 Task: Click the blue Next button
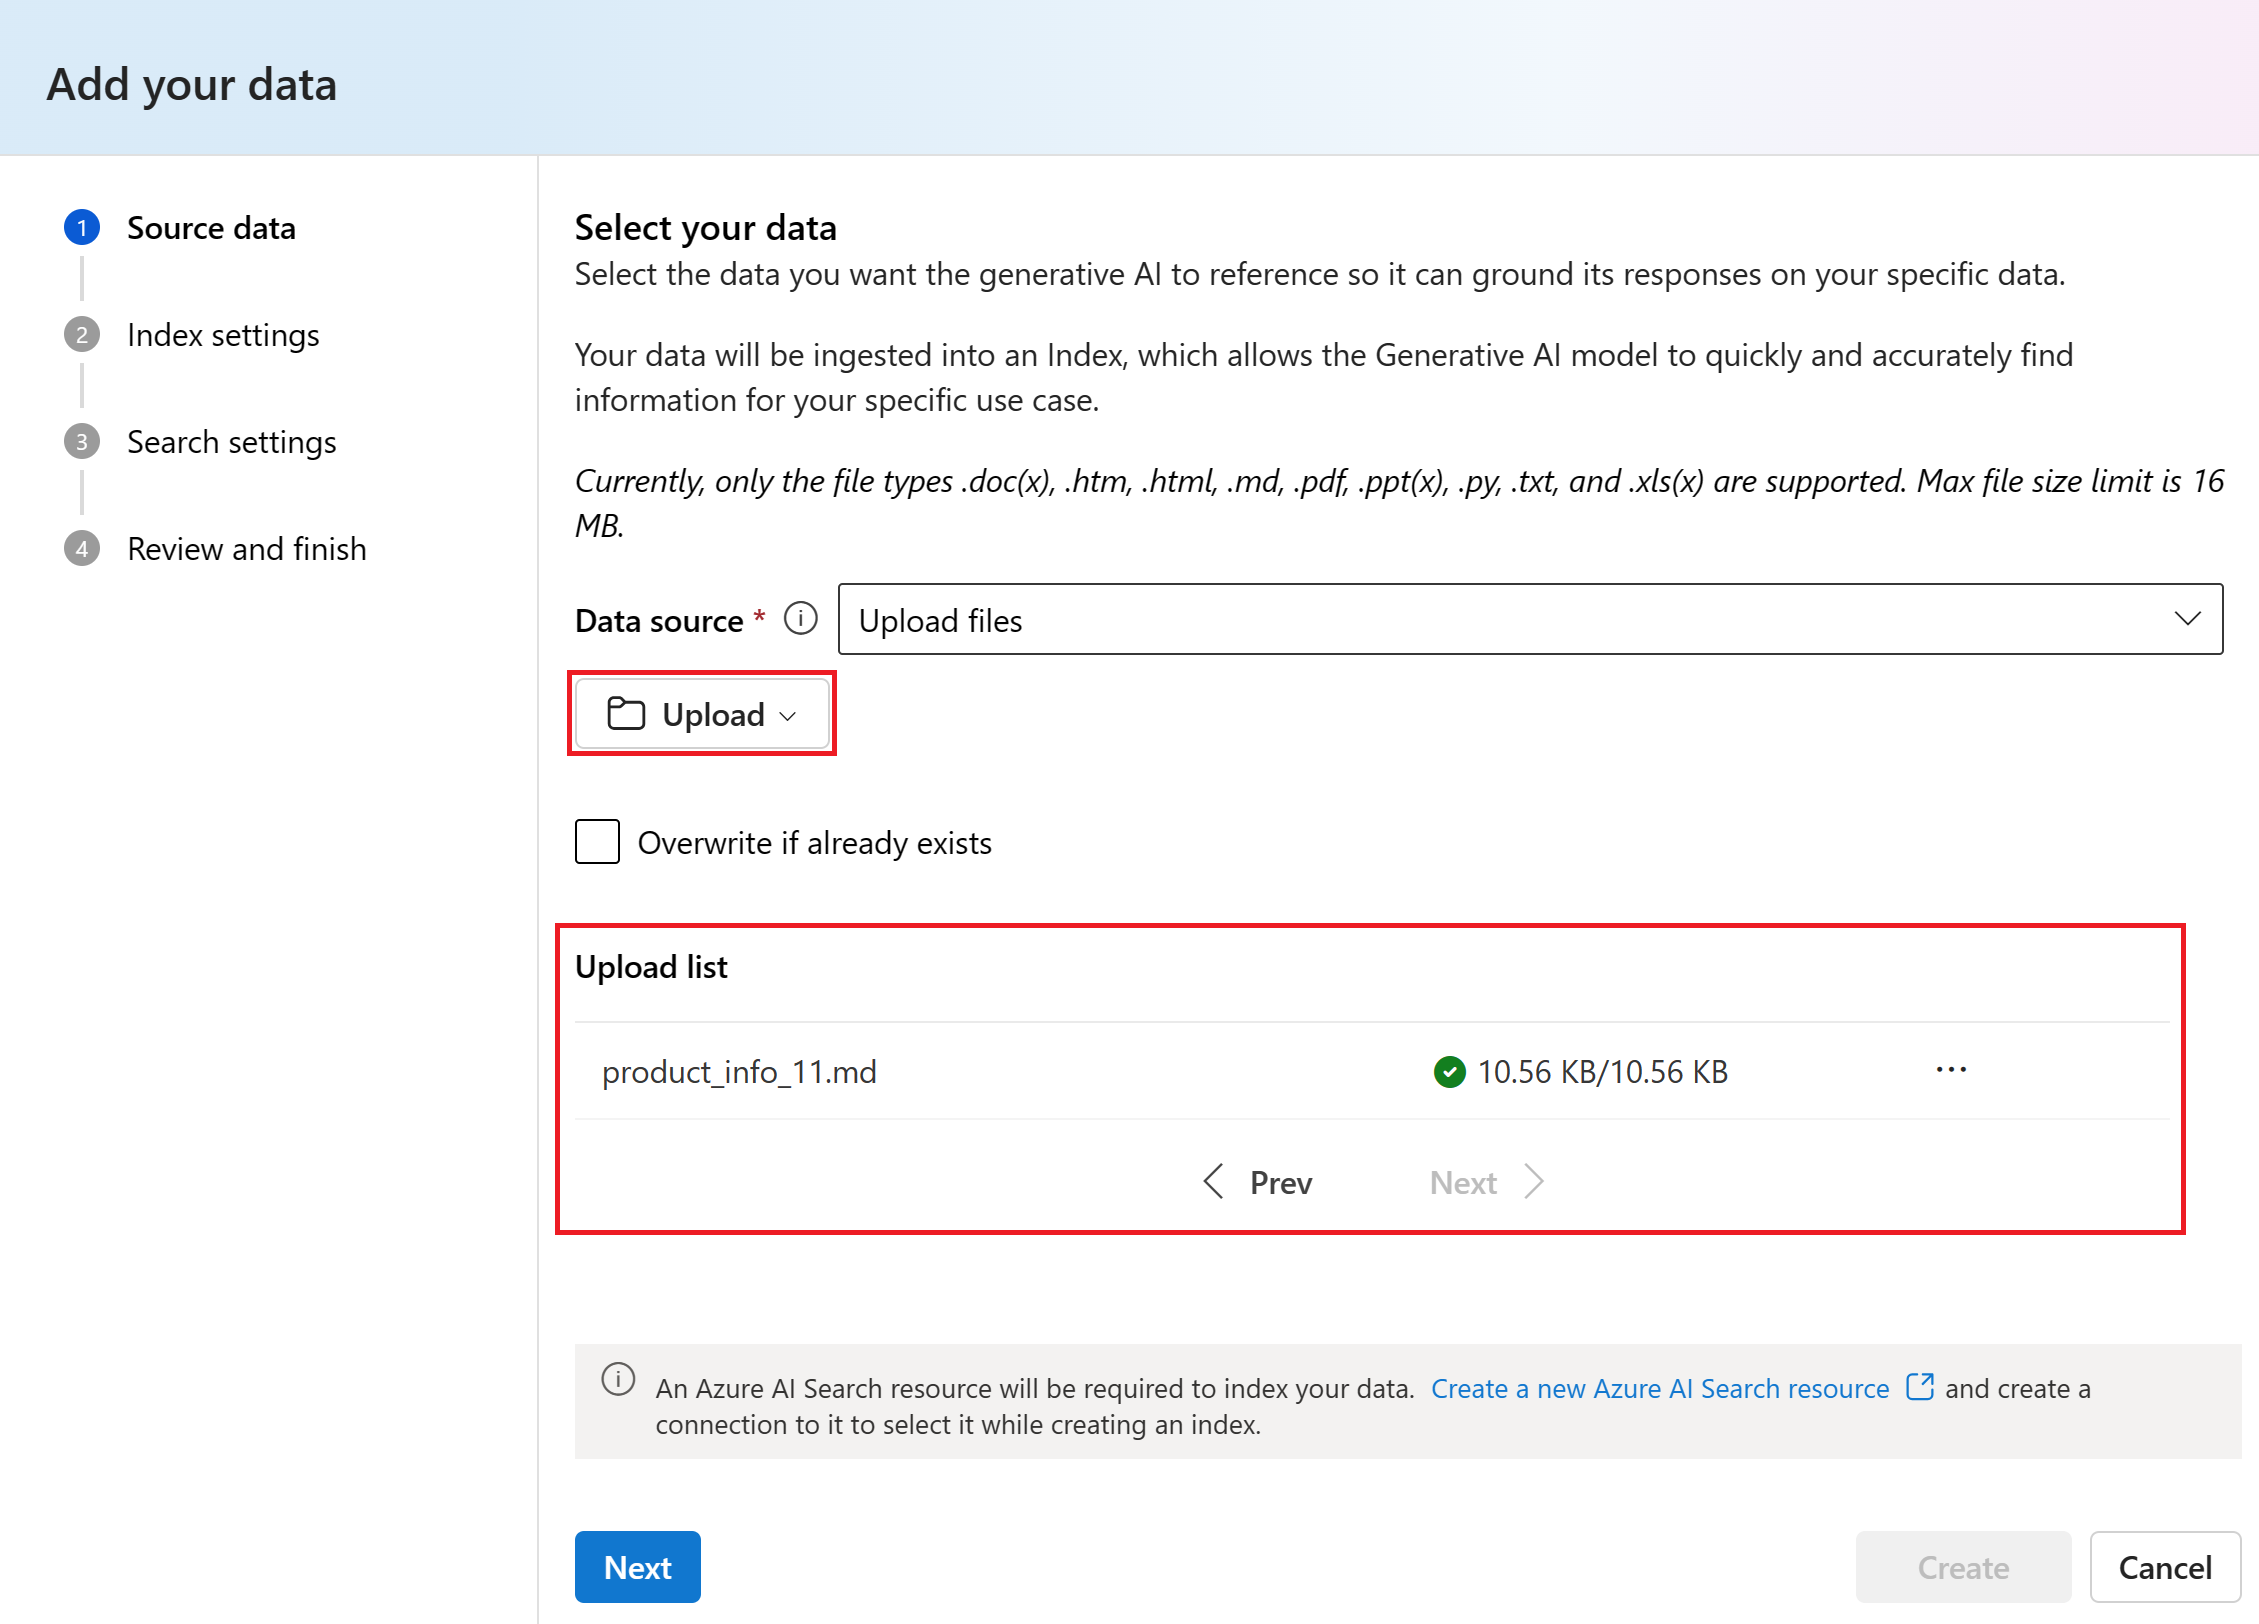(x=637, y=1567)
